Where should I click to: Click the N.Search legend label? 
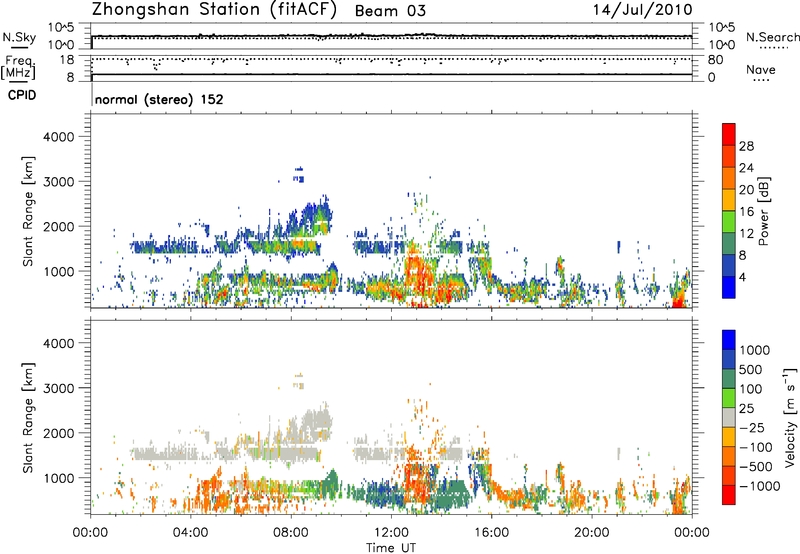[772, 37]
